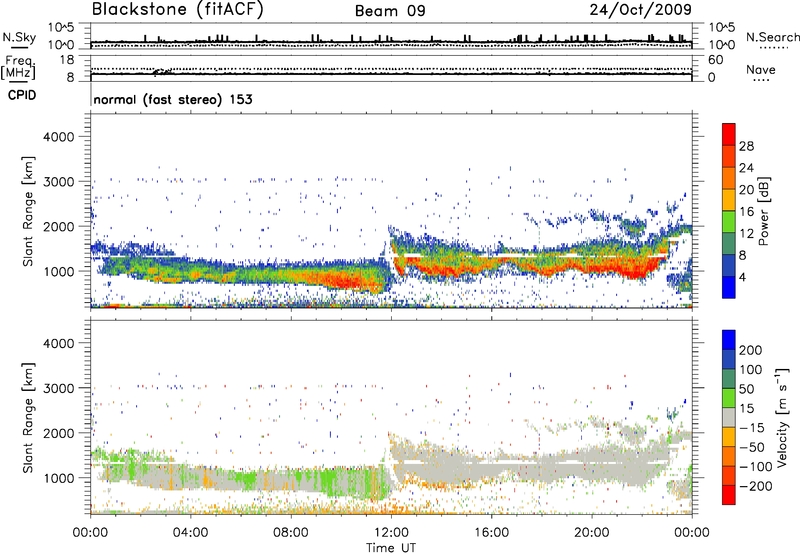Click the 'Nave' legend label
This screenshot has height=554, width=800.
coord(761,70)
